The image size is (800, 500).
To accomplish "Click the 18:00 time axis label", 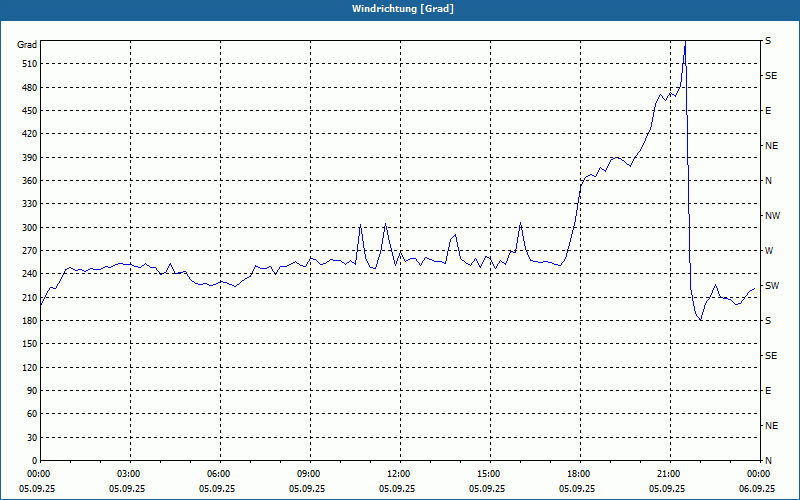I will [x=579, y=474].
